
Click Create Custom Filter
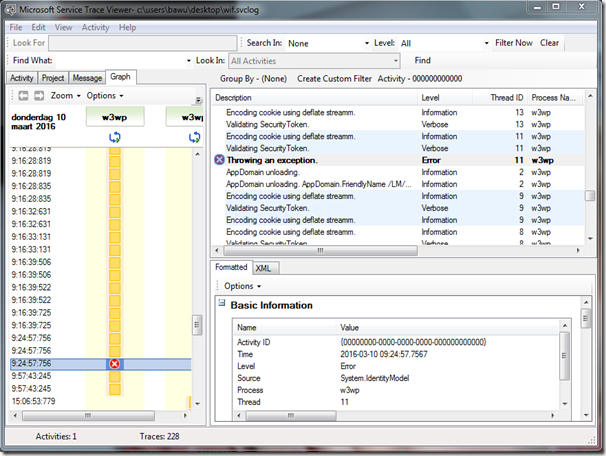coord(334,79)
